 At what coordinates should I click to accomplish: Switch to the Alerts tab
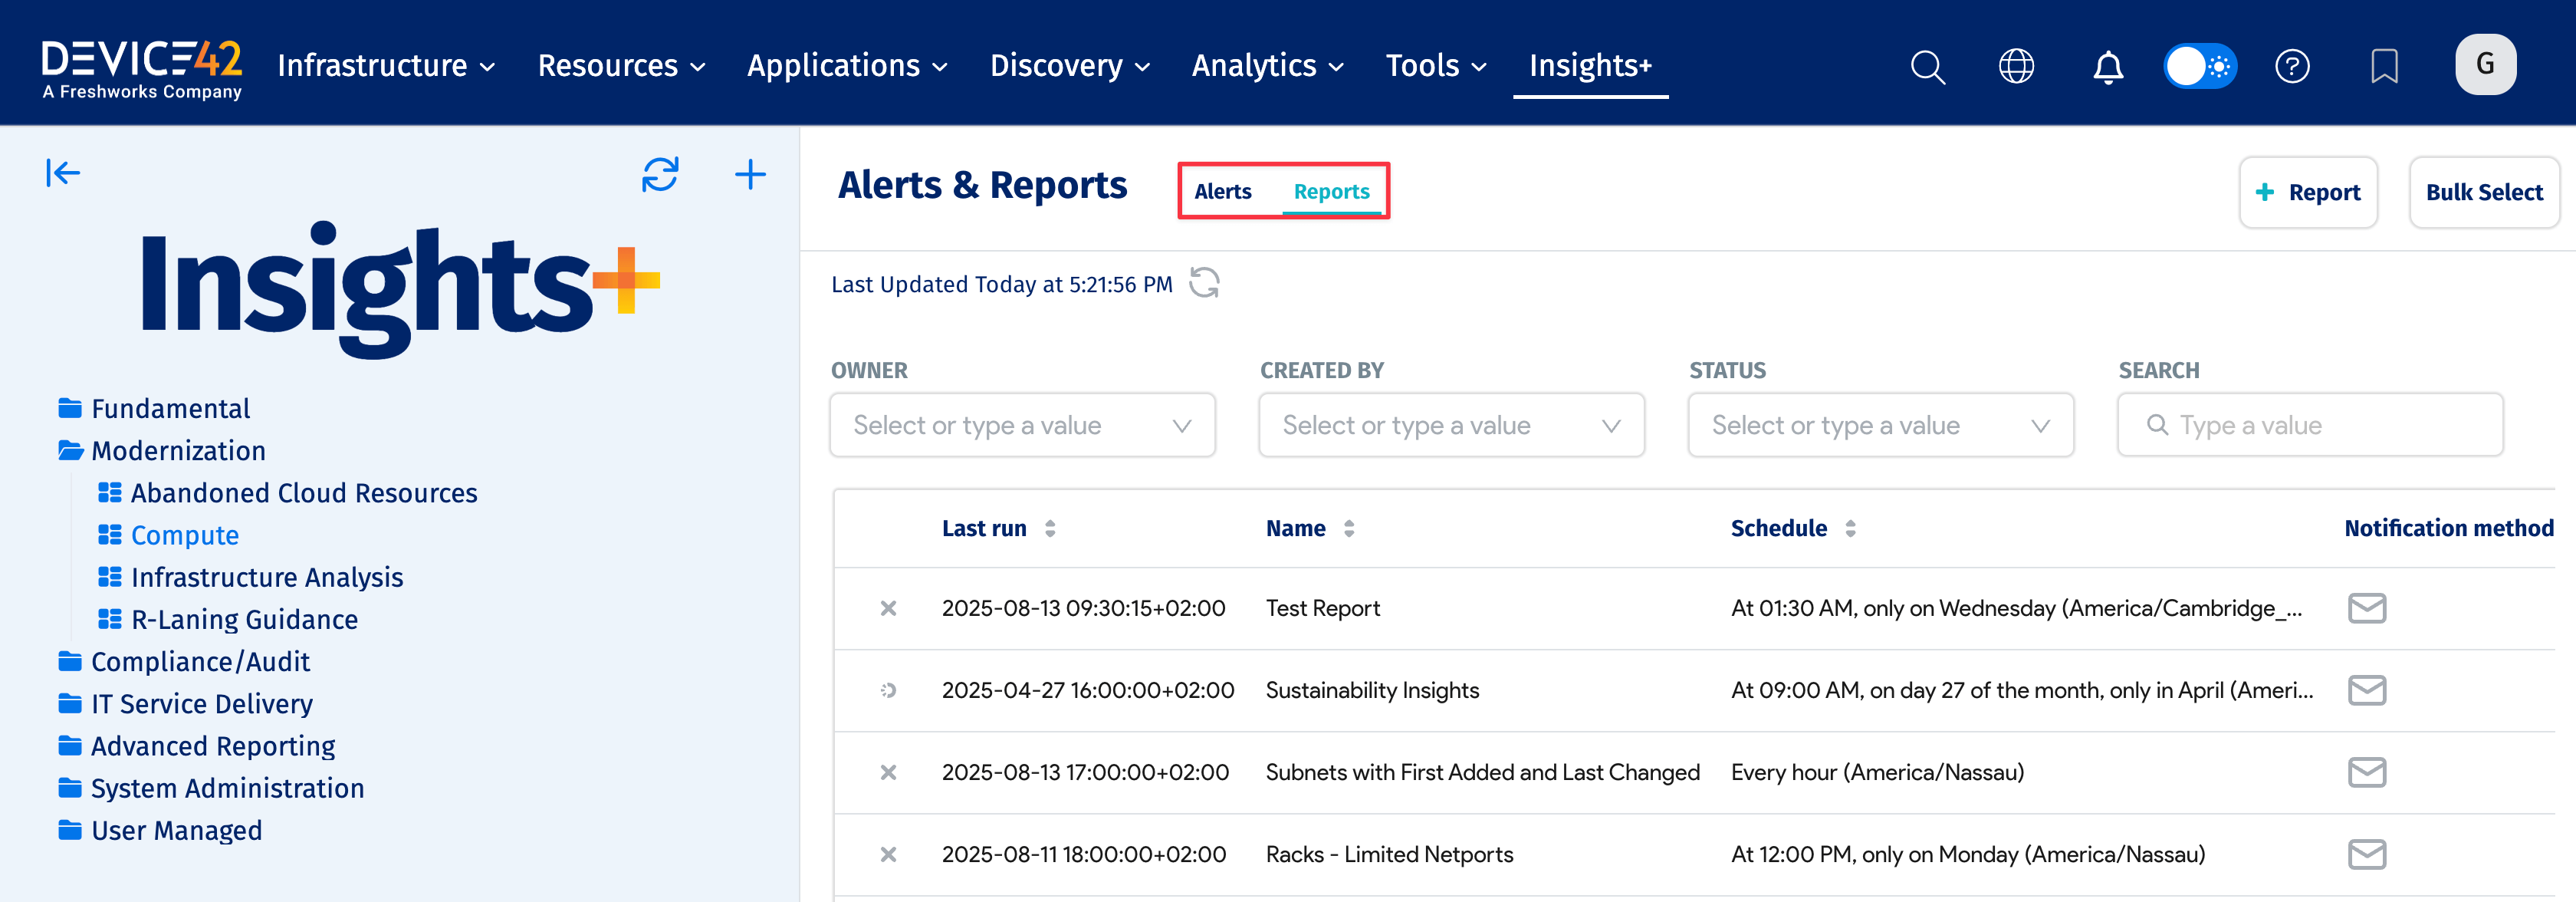pyautogui.click(x=1222, y=191)
